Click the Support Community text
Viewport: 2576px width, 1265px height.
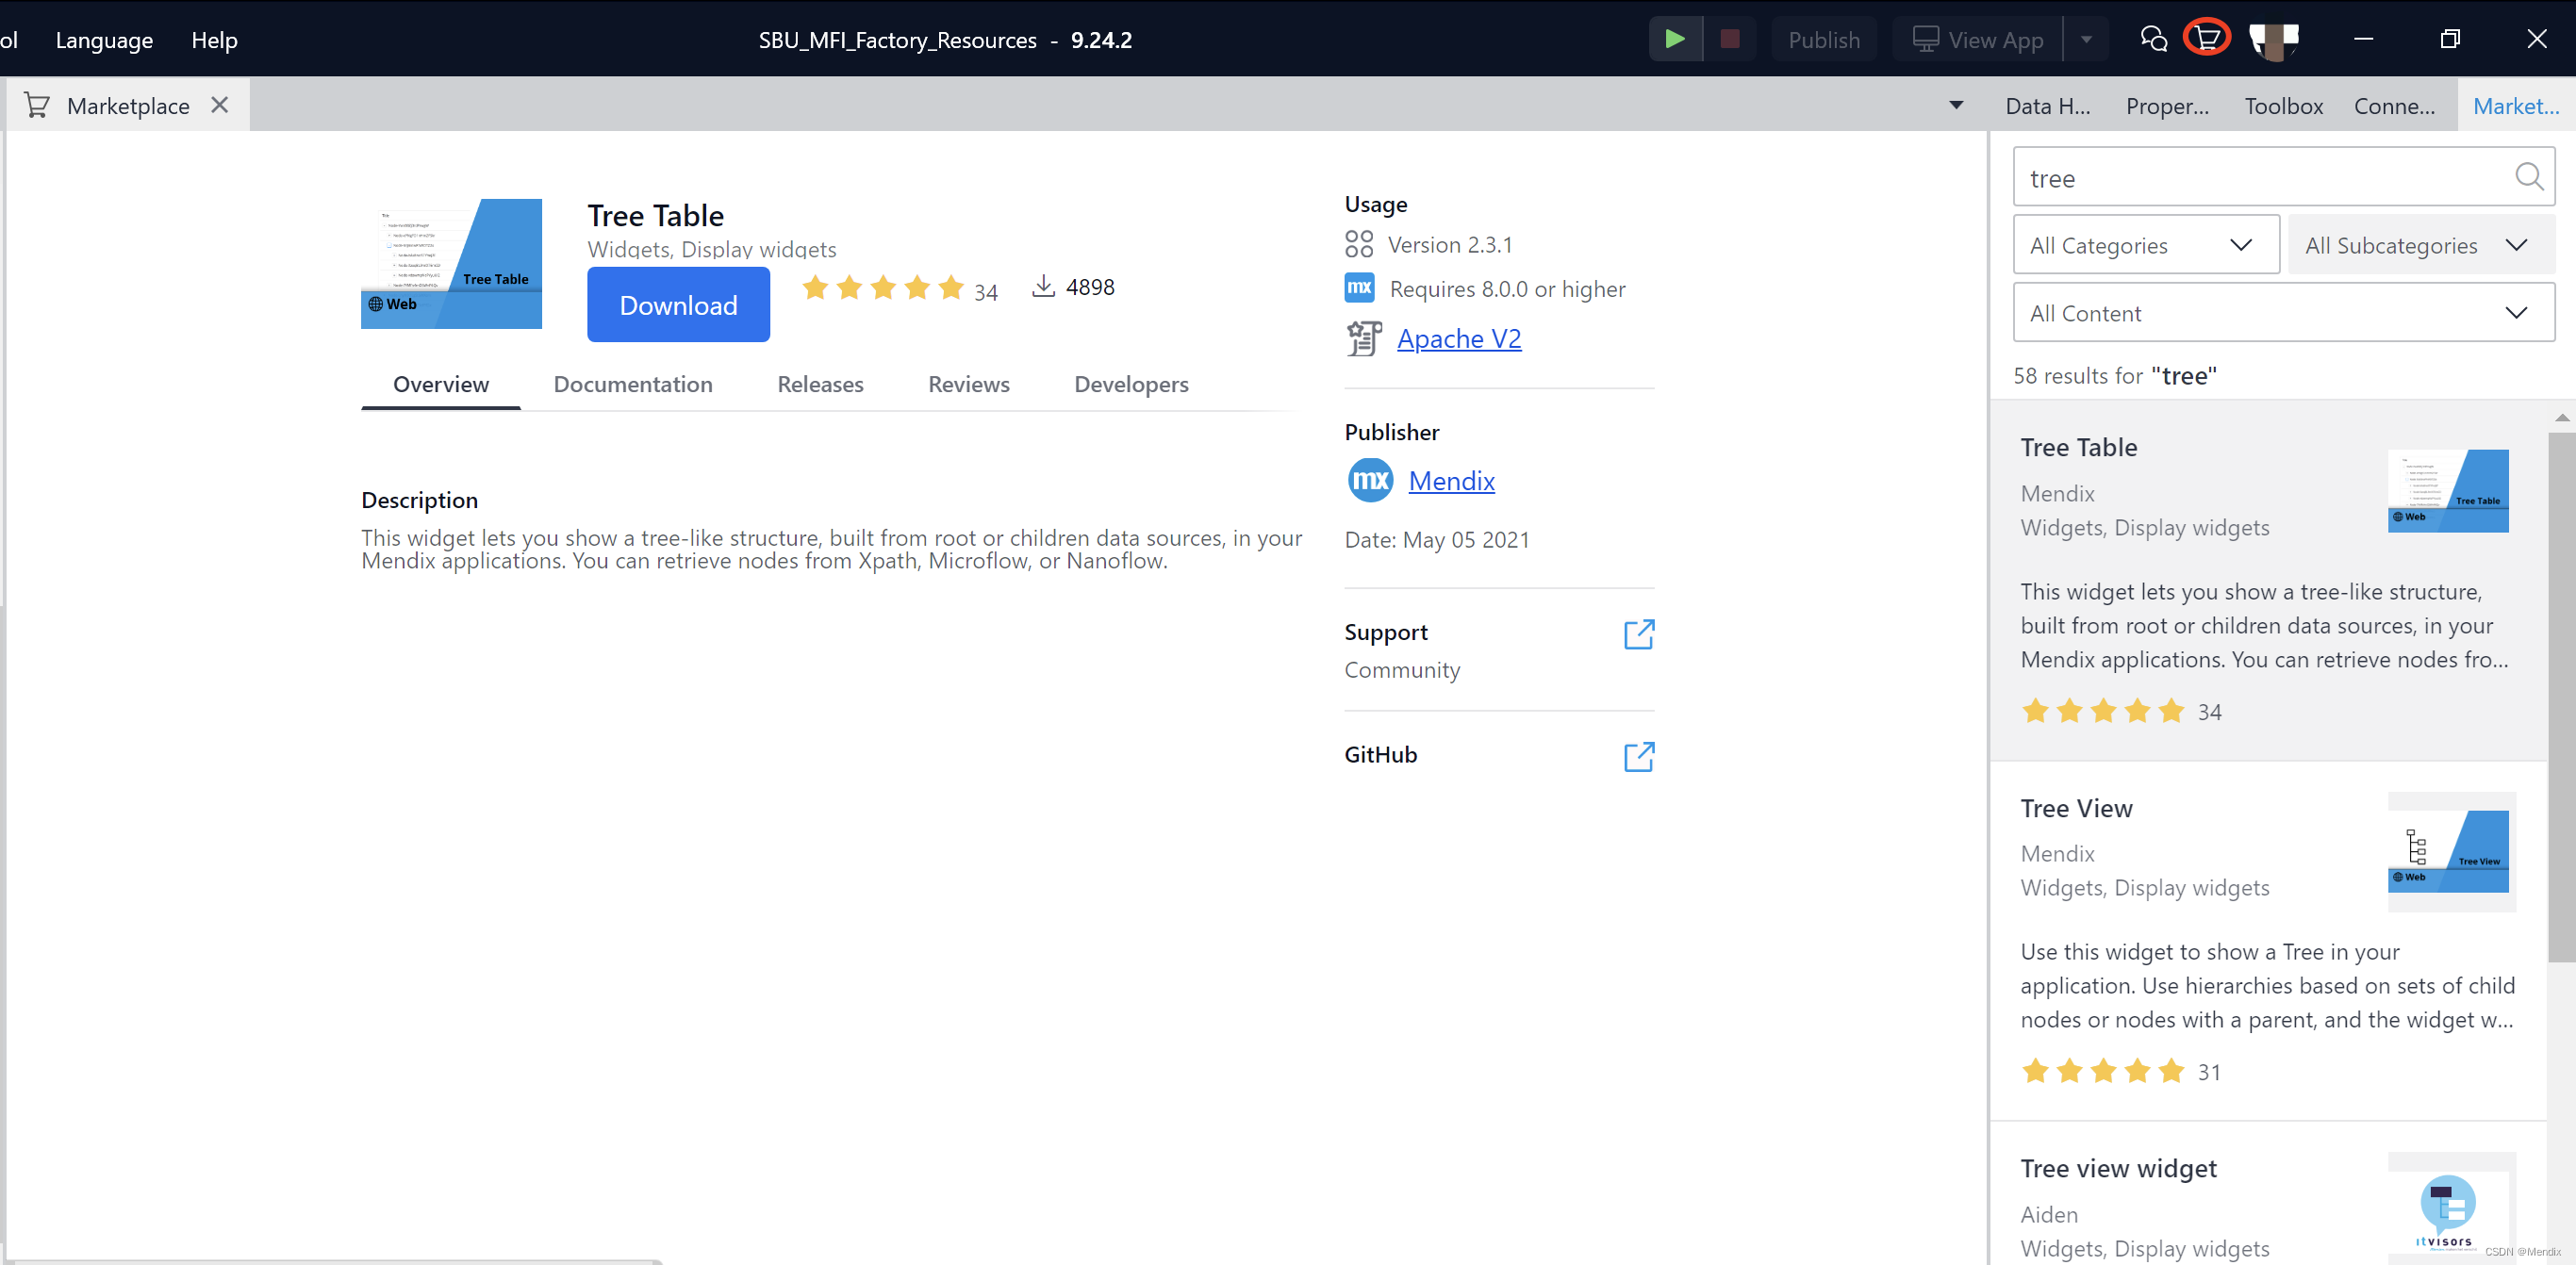click(x=1401, y=670)
